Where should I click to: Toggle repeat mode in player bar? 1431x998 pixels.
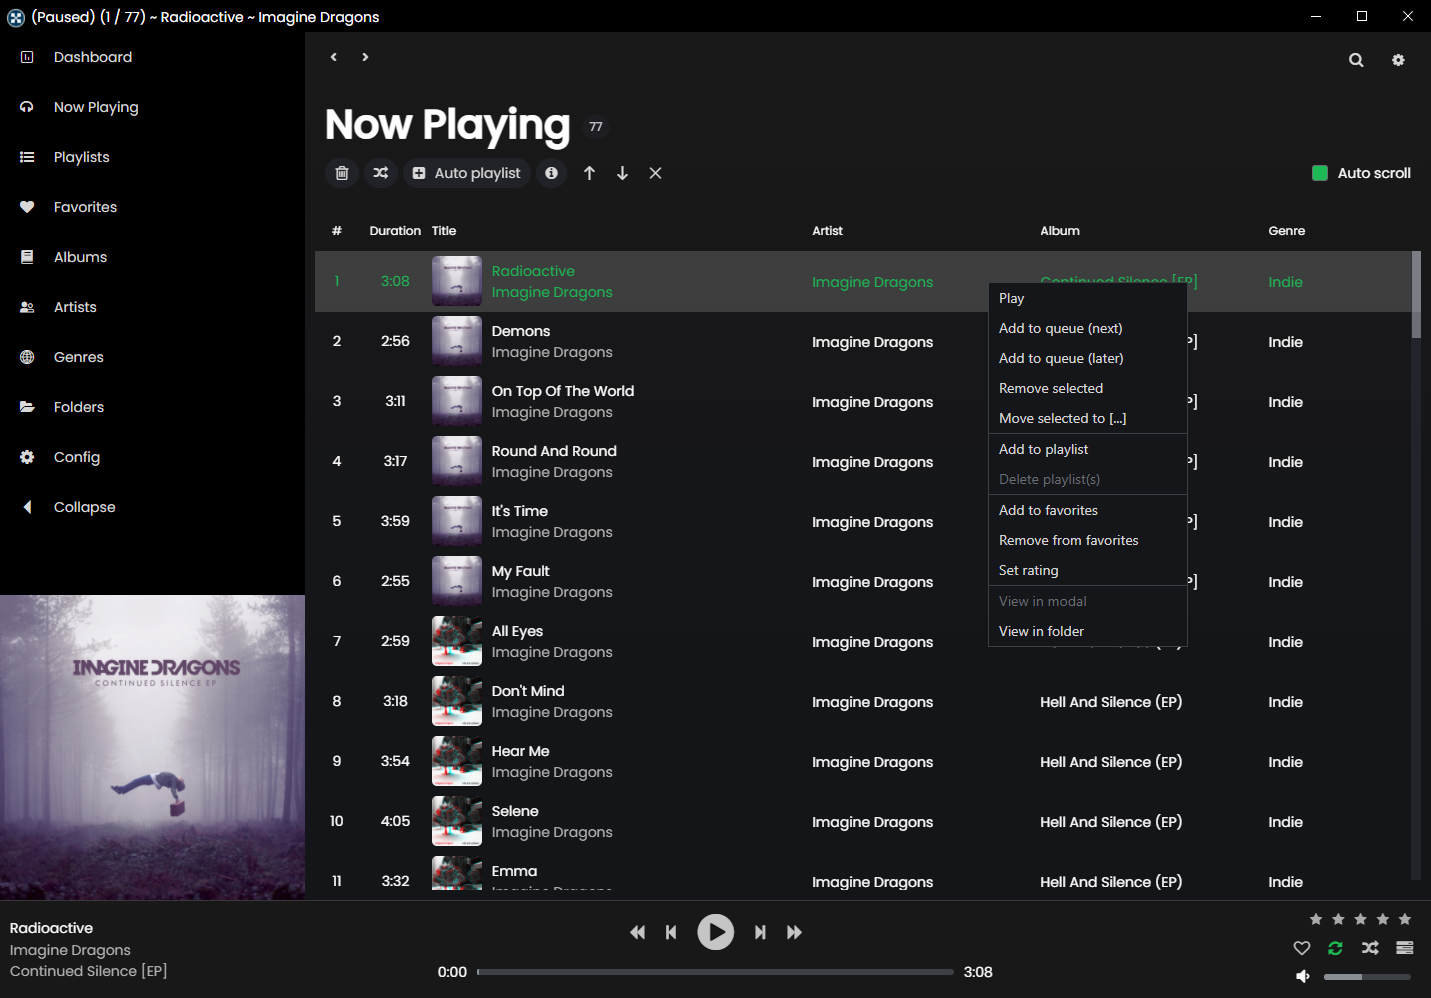(x=1335, y=948)
